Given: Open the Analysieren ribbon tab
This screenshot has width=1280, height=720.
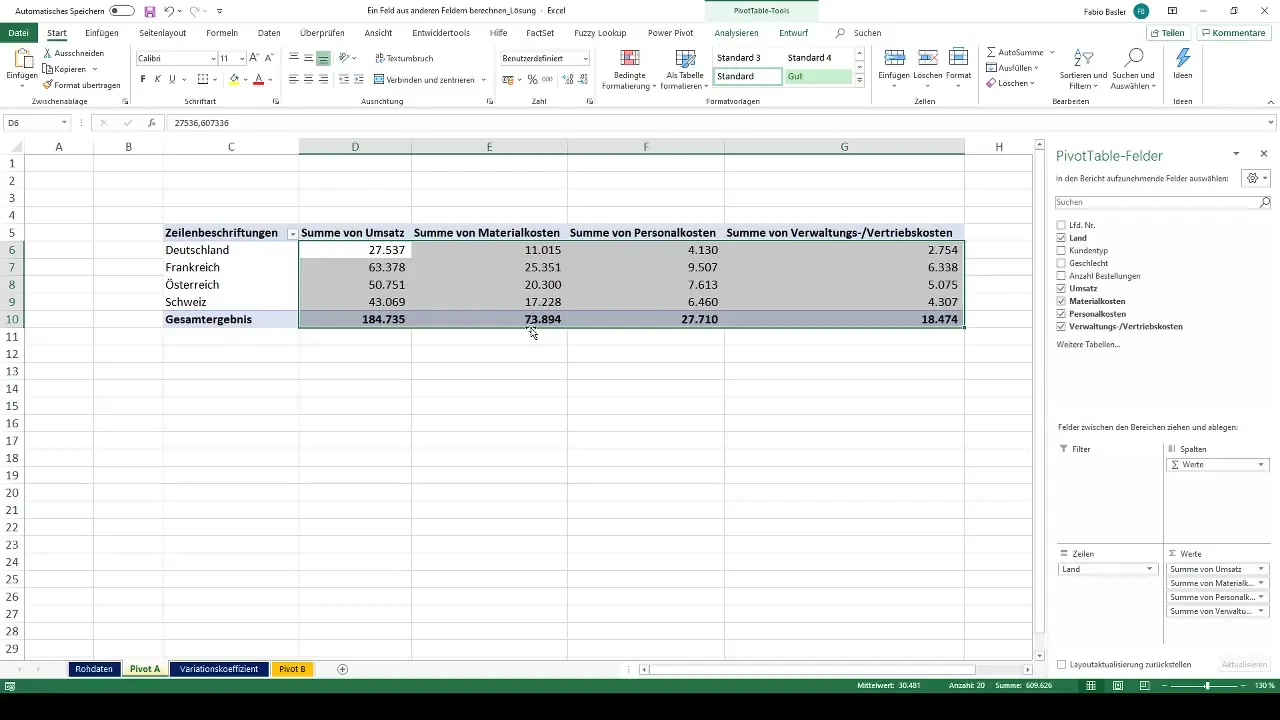Looking at the screenshot, I should point(736,33).
